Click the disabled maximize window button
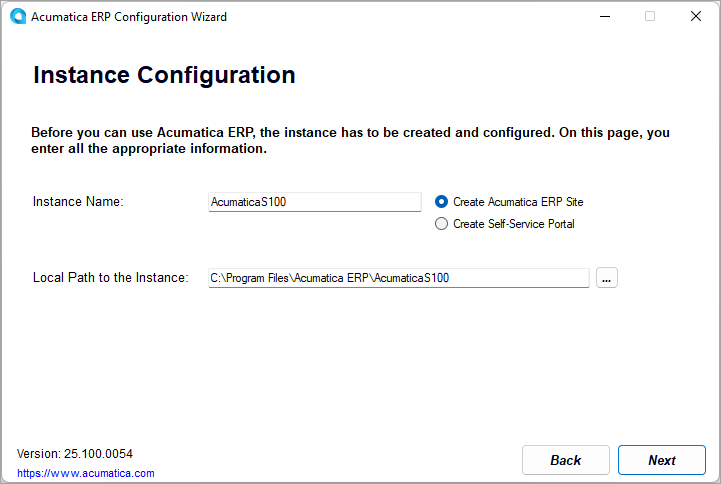 [650, 17]
